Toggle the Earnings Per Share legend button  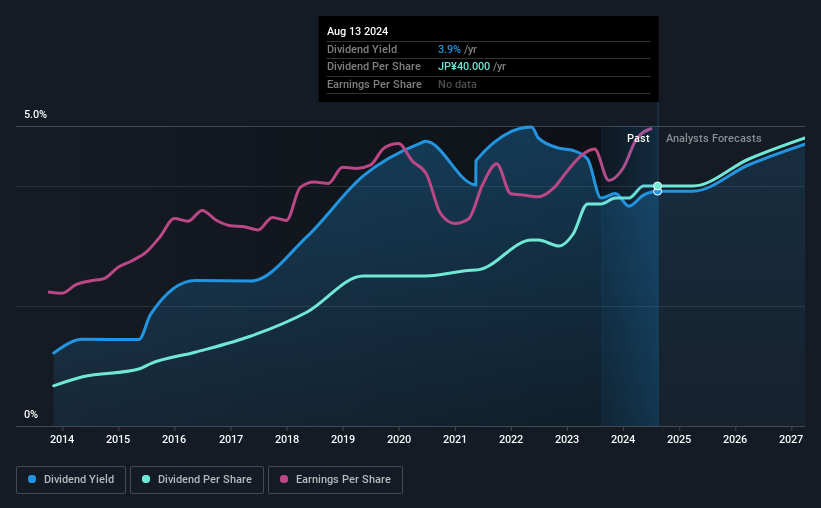click(x=335, y=480)
